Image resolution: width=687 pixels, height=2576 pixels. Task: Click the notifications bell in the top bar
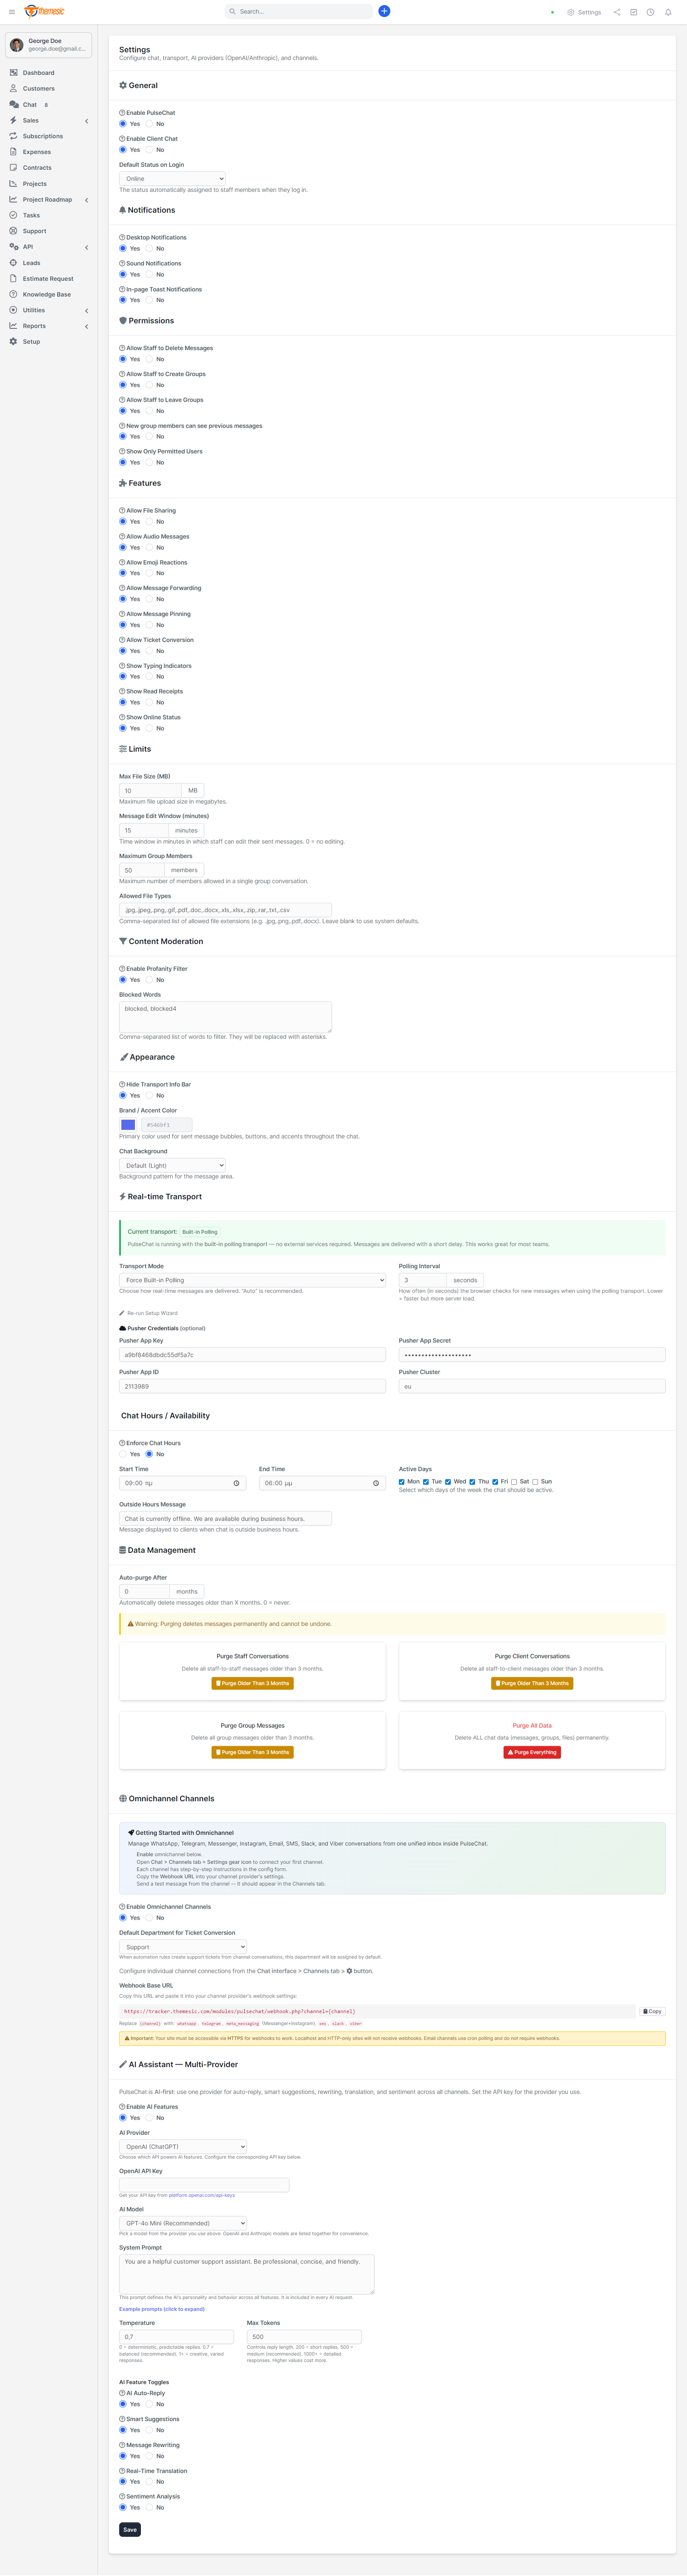[668, 12]
